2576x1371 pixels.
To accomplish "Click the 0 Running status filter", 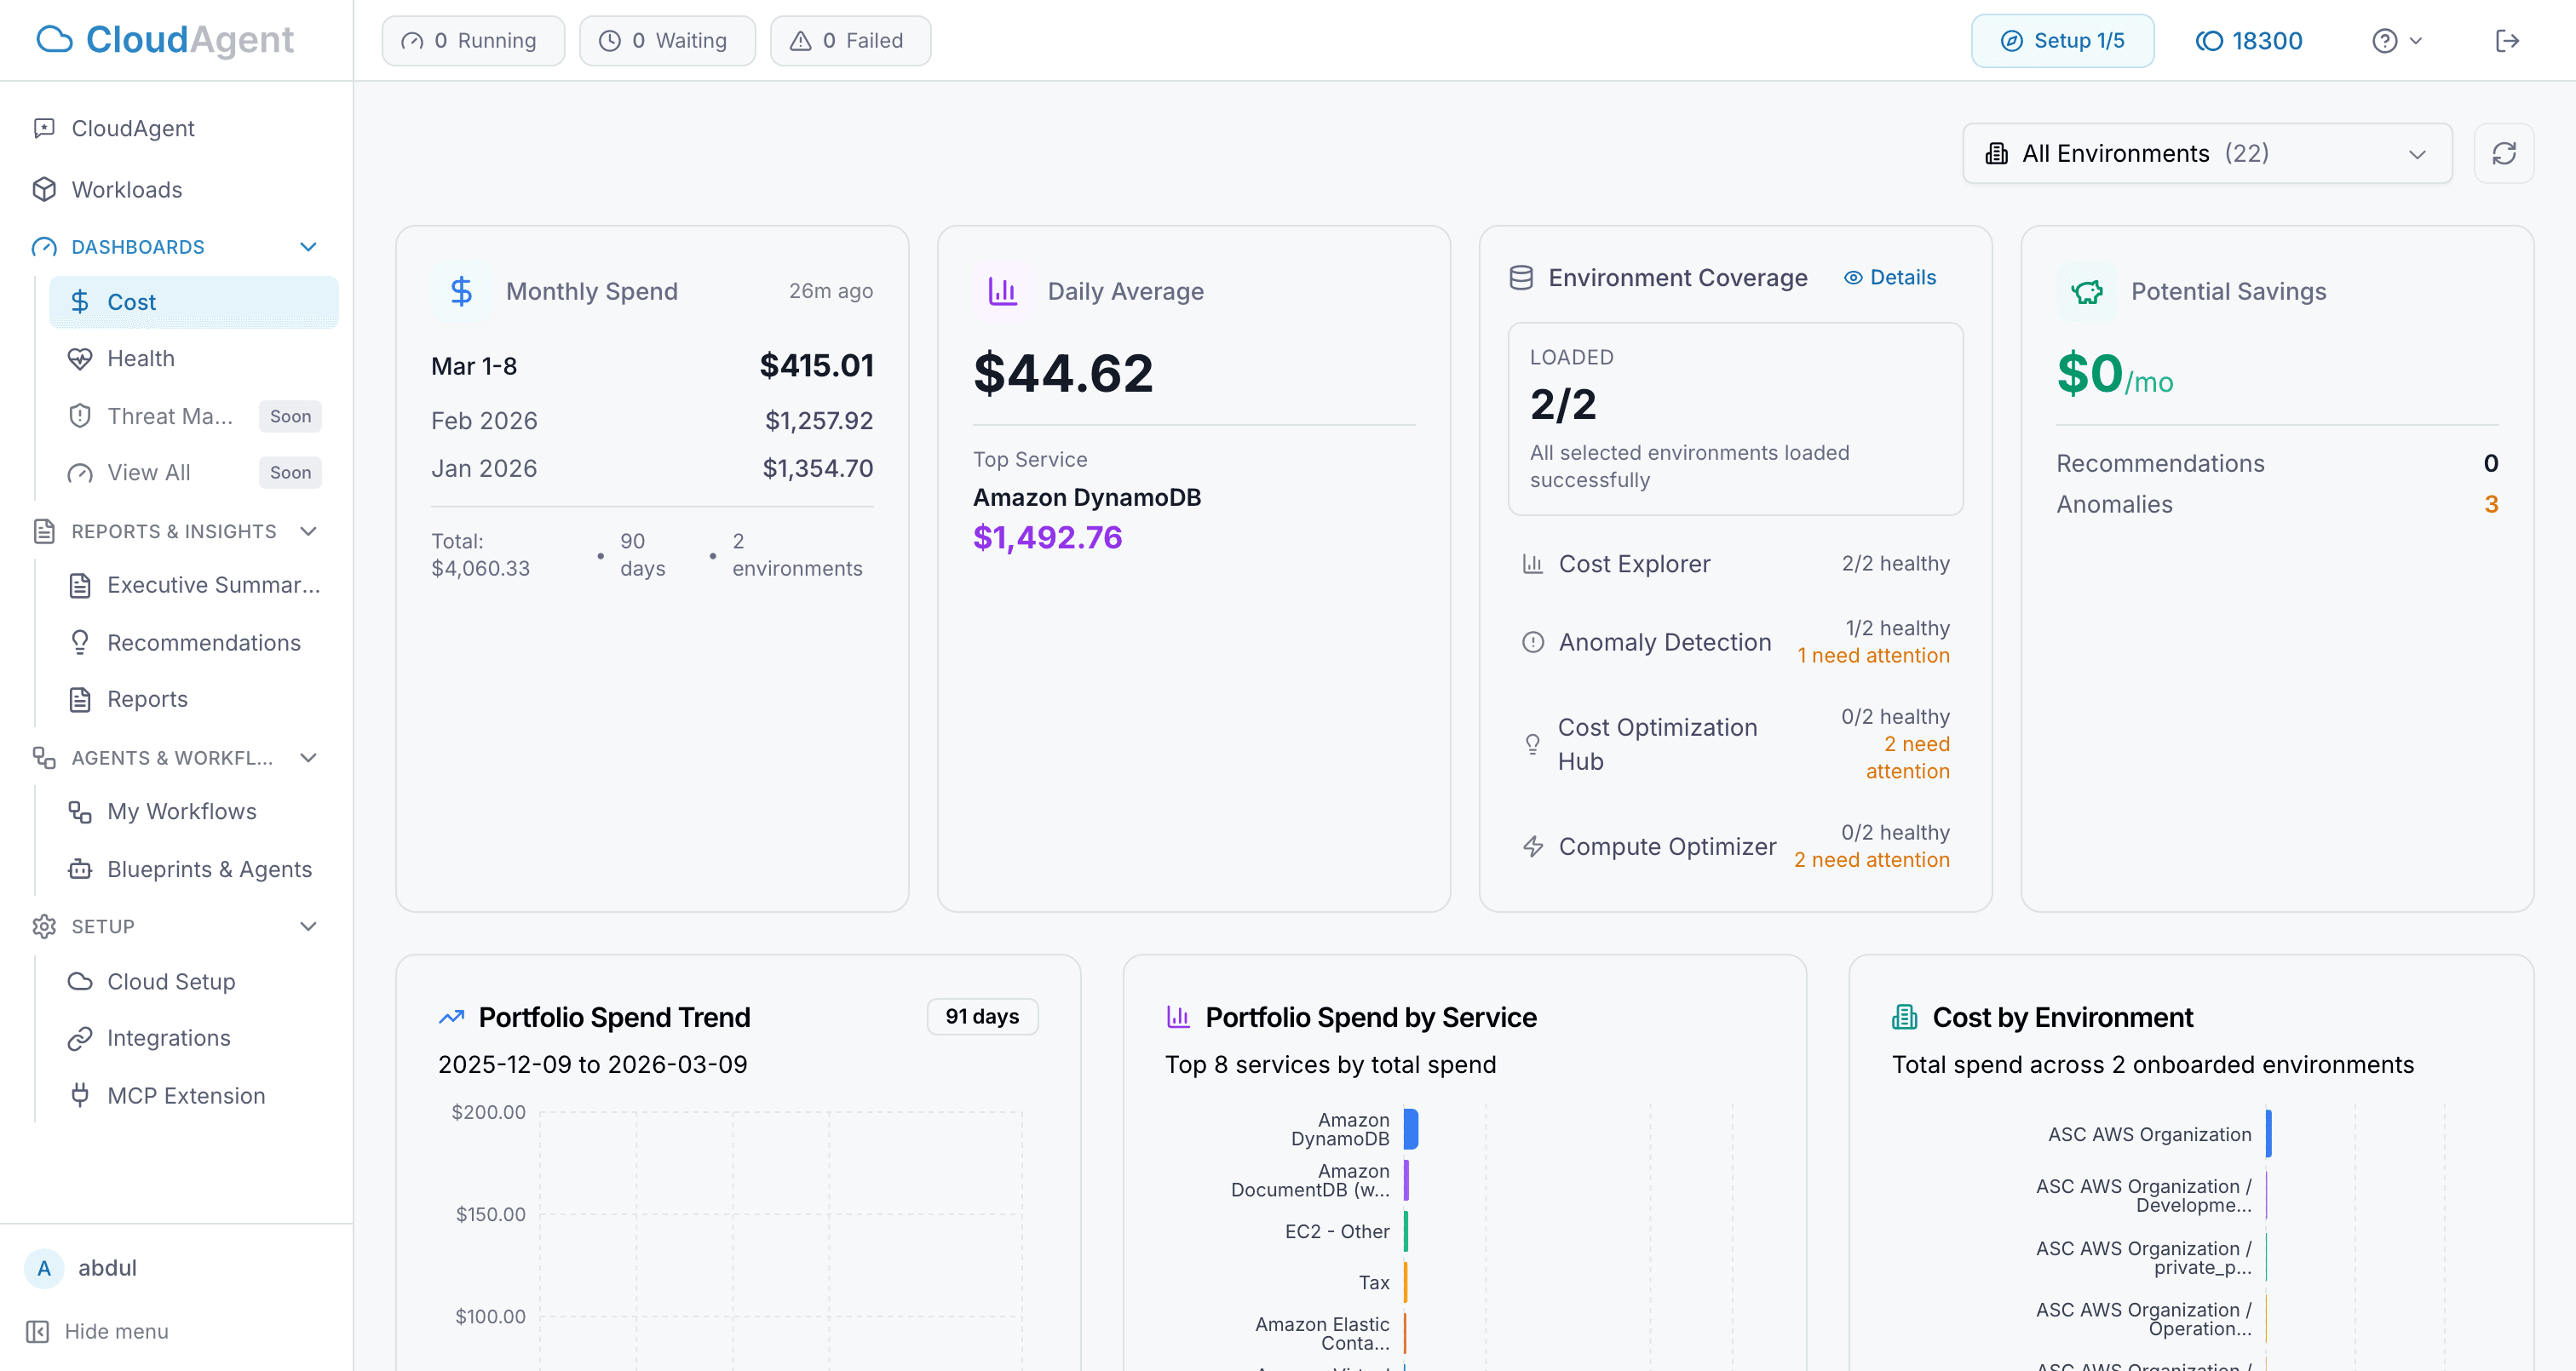I will click(473, 40).
